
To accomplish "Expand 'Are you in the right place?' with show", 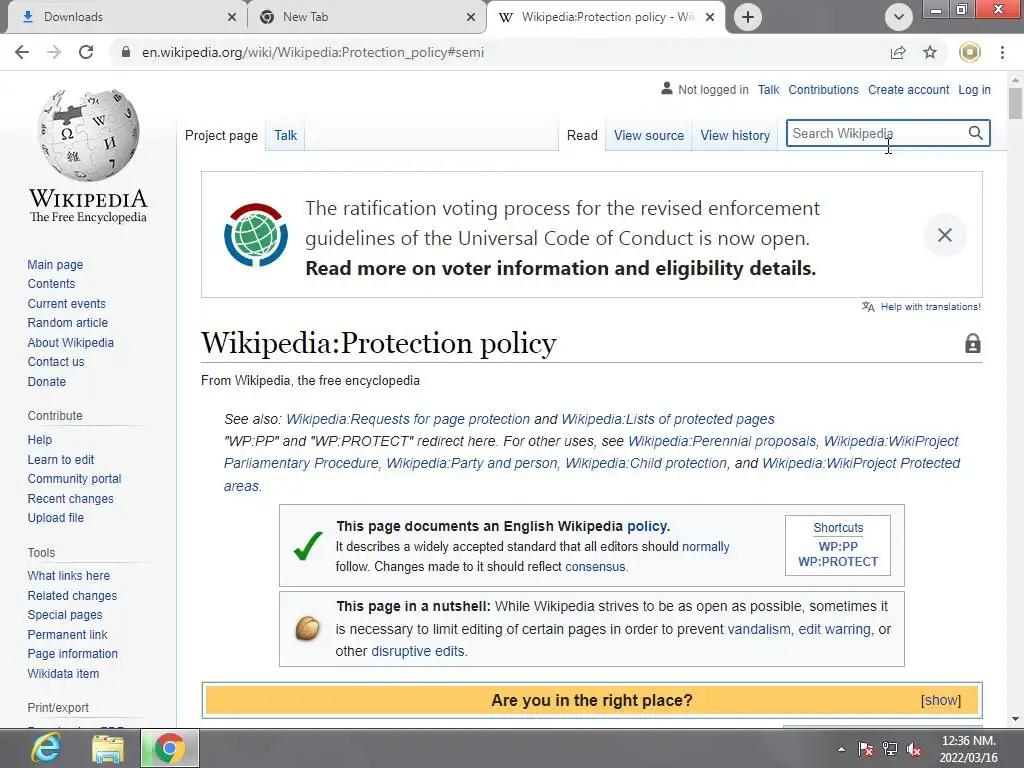I will (x=941, y=700).
